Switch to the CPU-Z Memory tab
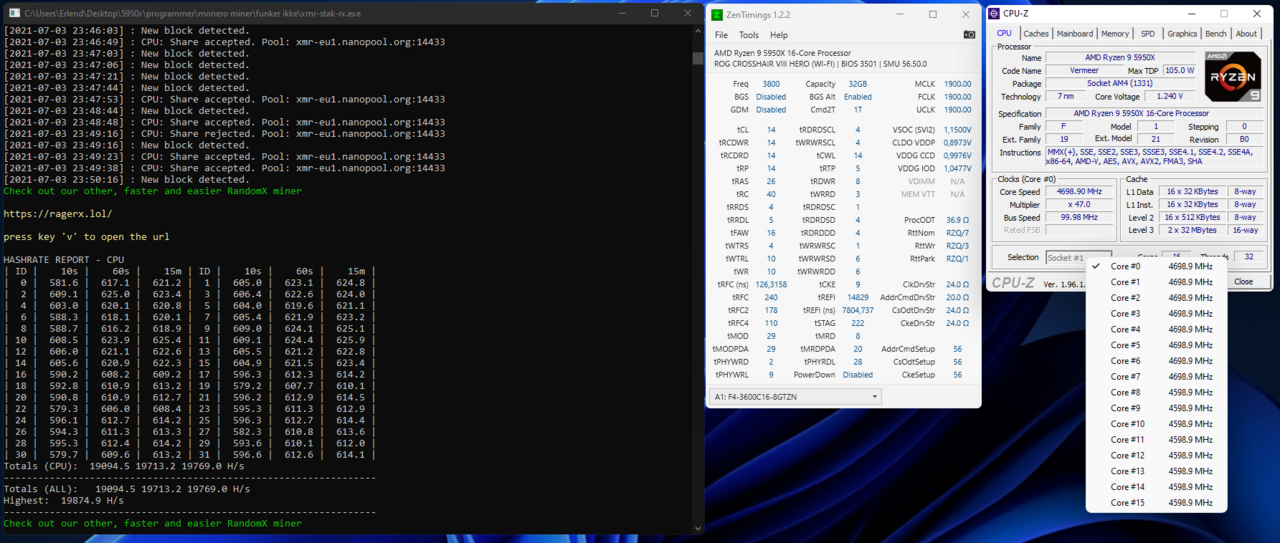The width and height of the screenshot is (1280, 543). tap(1115, 34)
